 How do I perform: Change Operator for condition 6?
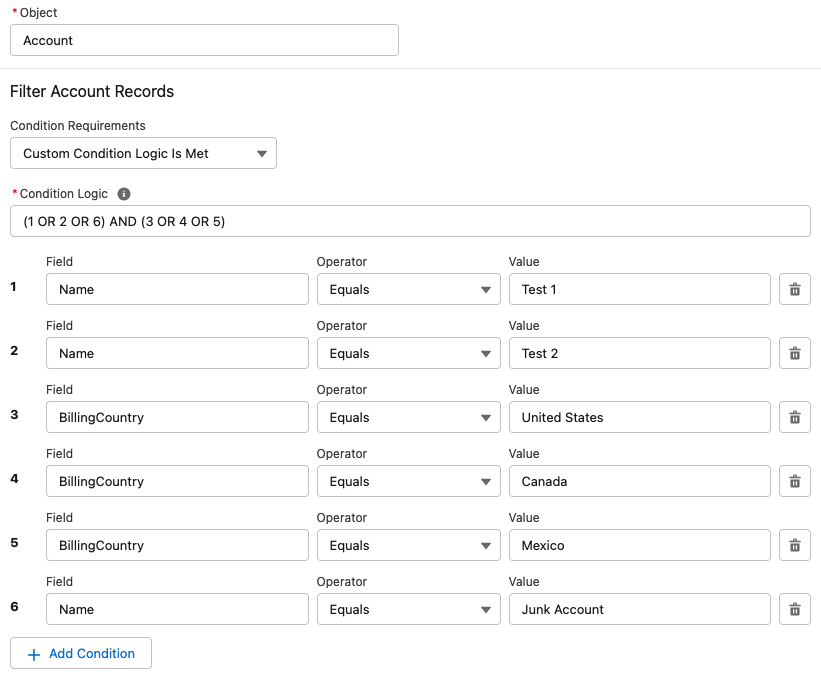(x=408, y=609)
